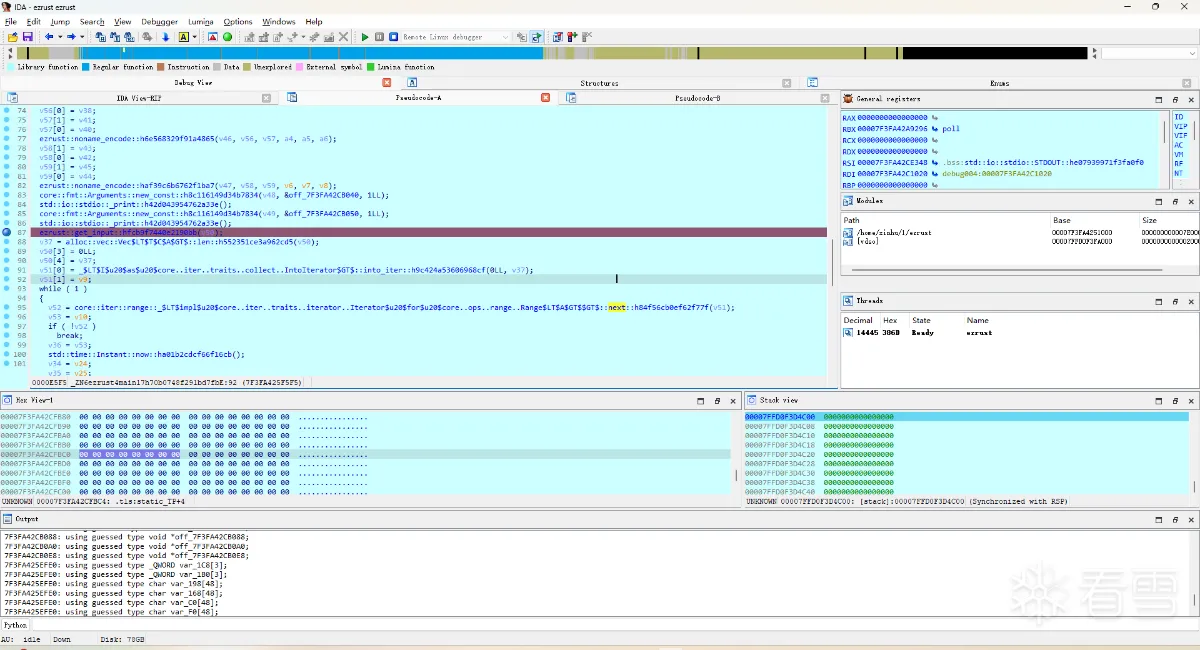Jump forward with the blue right arrow

pos(72,37)
